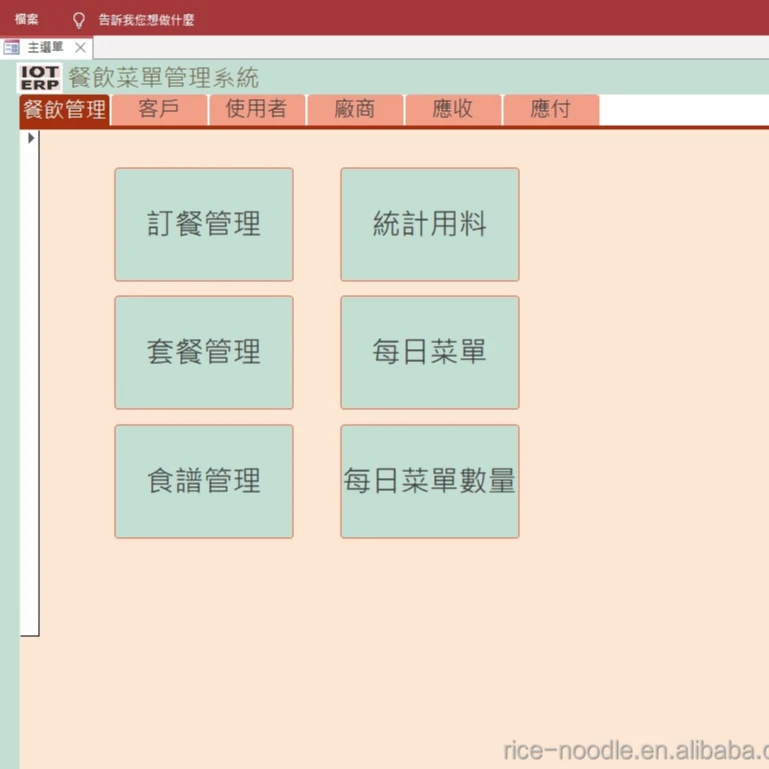Click the 告訴我您想做什麼 search box
The image size is (769, 769).
[x=146, y=20]
